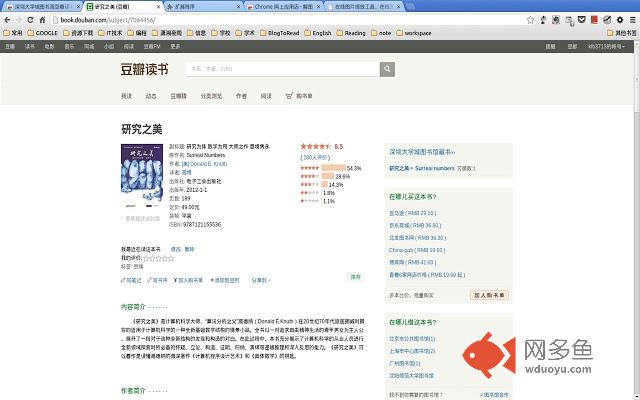This screenshot has height=400, width=640.
Task: Switch to the Chrome 网上应用店 tab
Action: point(283,7)
